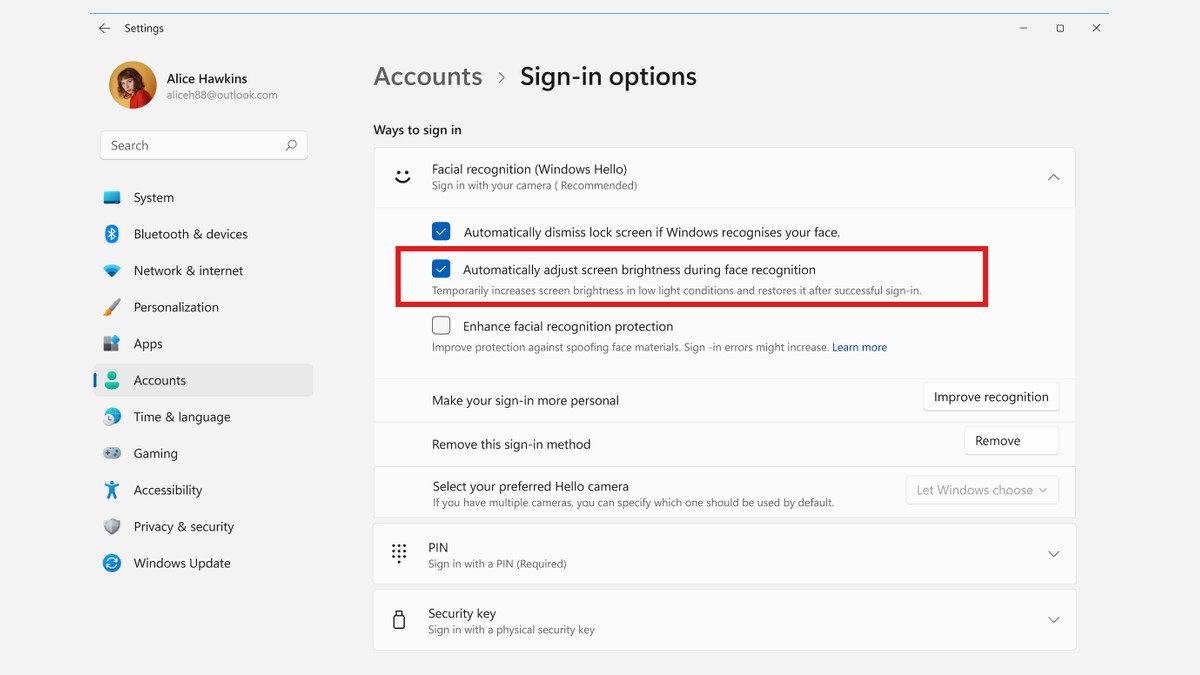Click 'Remove this sign-in method' text
Image resolution: width=1200 pixels, height=675 pixels.
(x=511, y=444)
